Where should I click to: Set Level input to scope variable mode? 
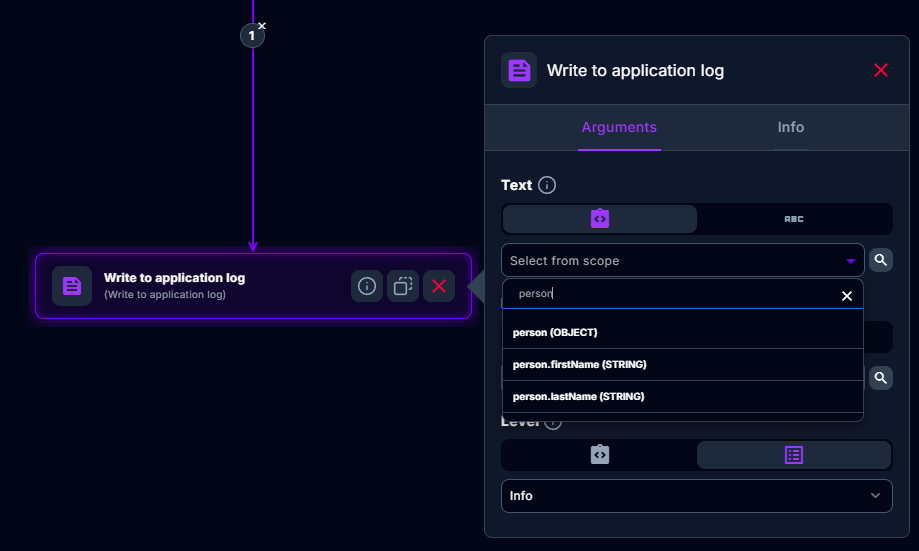pos(599,454)
